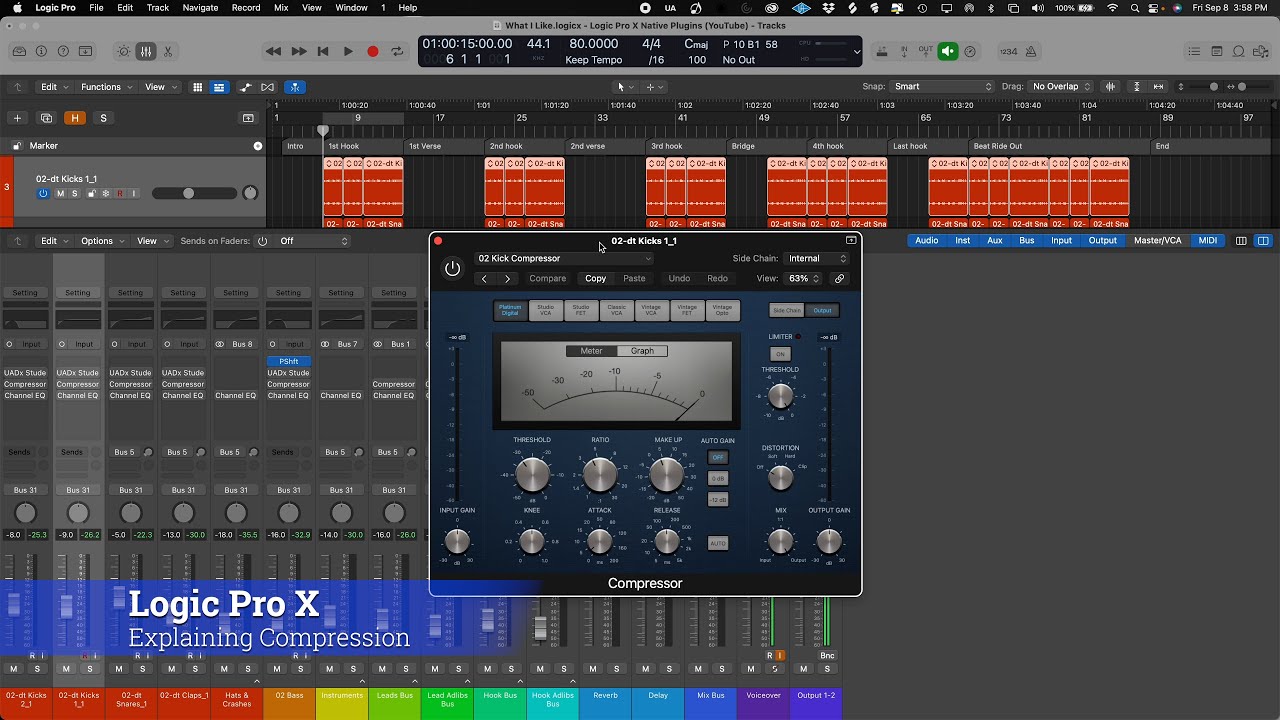Add a new track with the plus button
The height and width of the screenshot is (720, 1280).
tap(17, 118)
